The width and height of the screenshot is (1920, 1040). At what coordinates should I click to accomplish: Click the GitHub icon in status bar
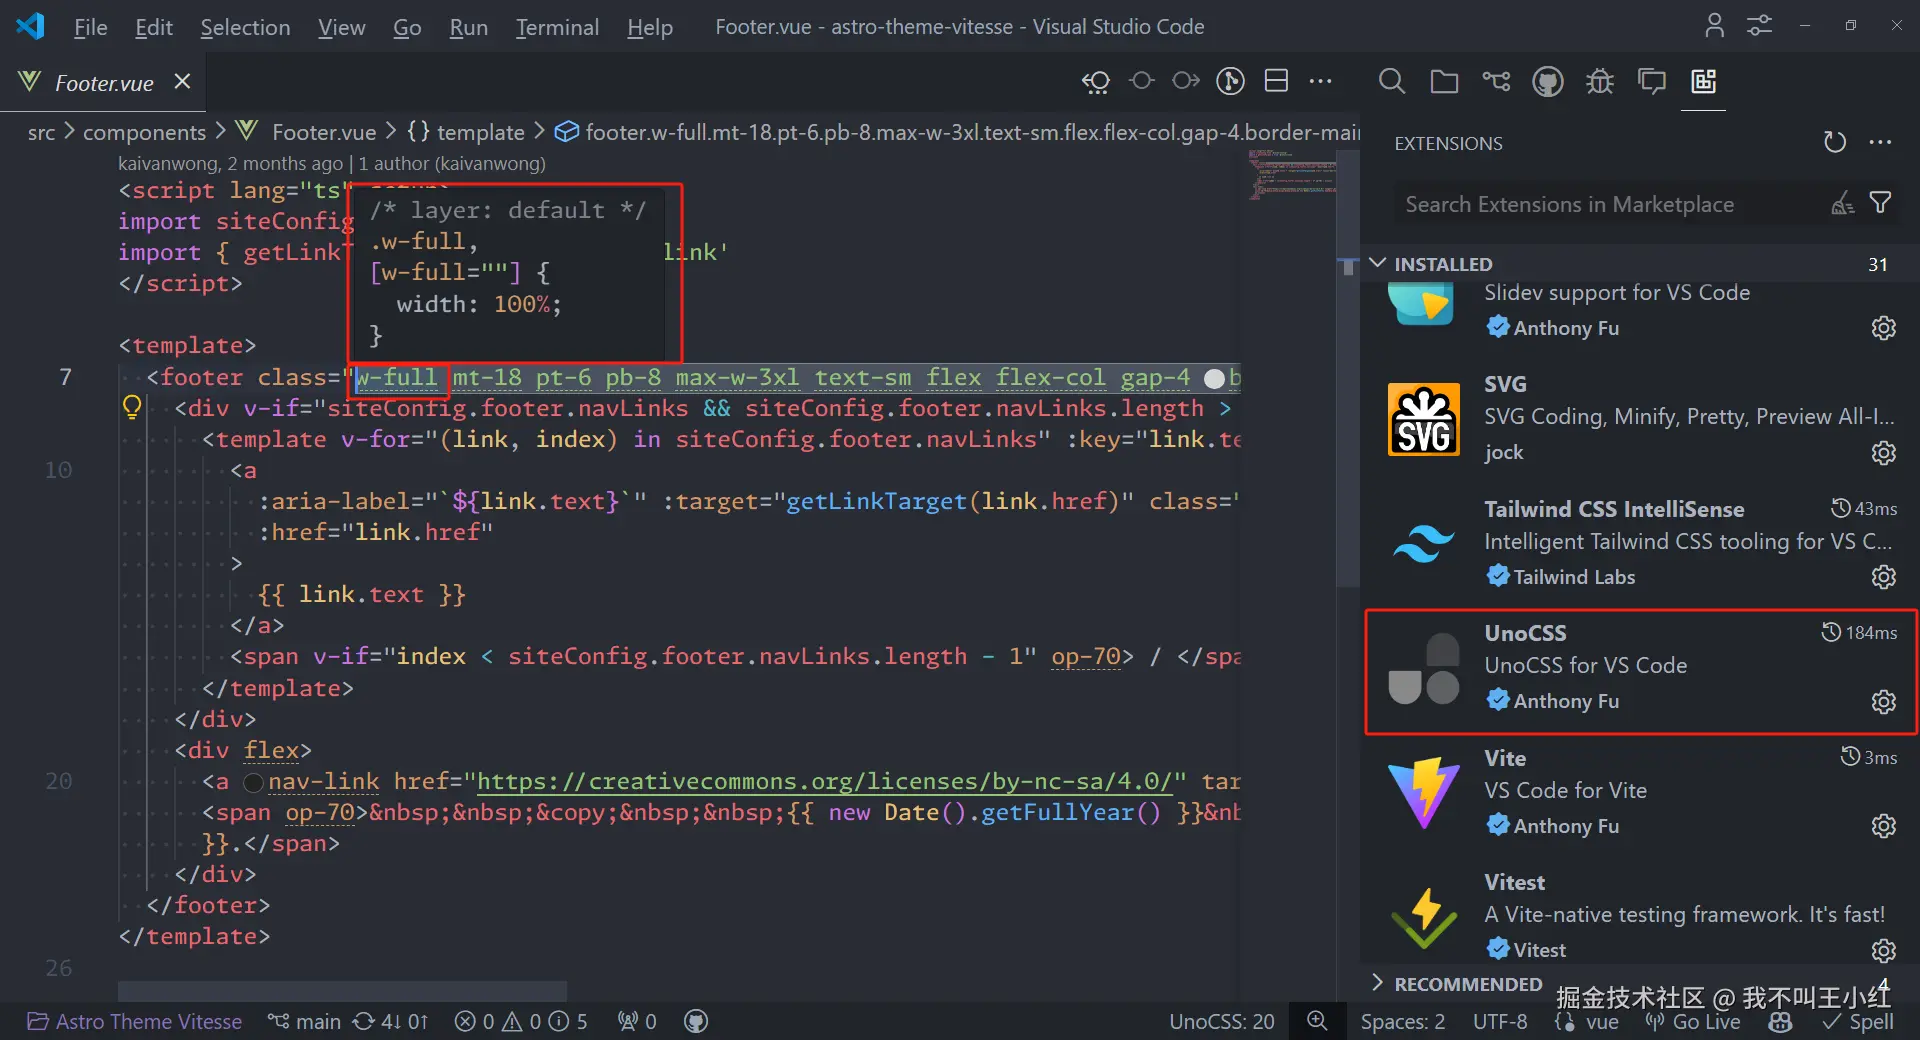tap(696, 1021)
